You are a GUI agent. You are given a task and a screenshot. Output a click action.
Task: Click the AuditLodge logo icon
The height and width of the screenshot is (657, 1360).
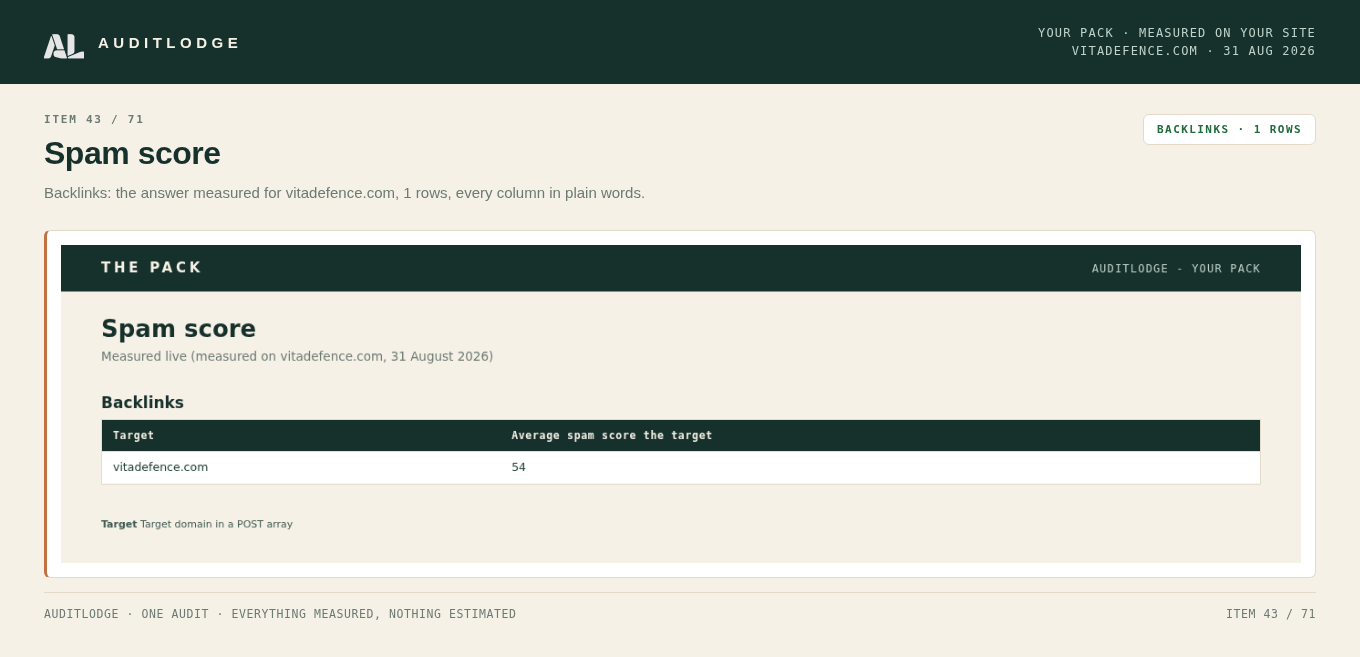[x=64, y=46]
